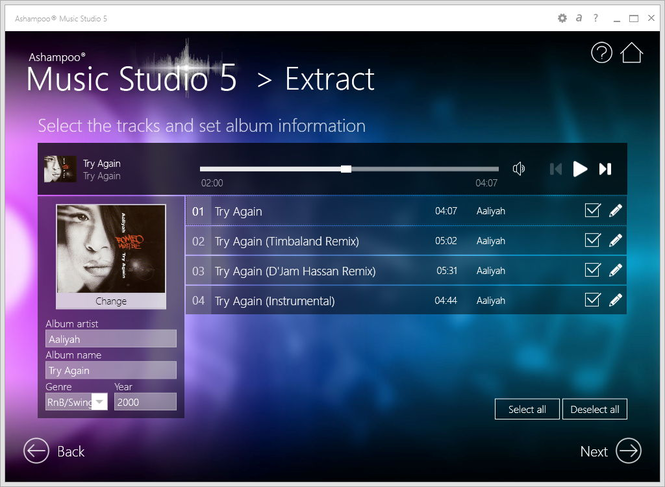
Task: Click the Deselect all button
Action: [595, 409]
